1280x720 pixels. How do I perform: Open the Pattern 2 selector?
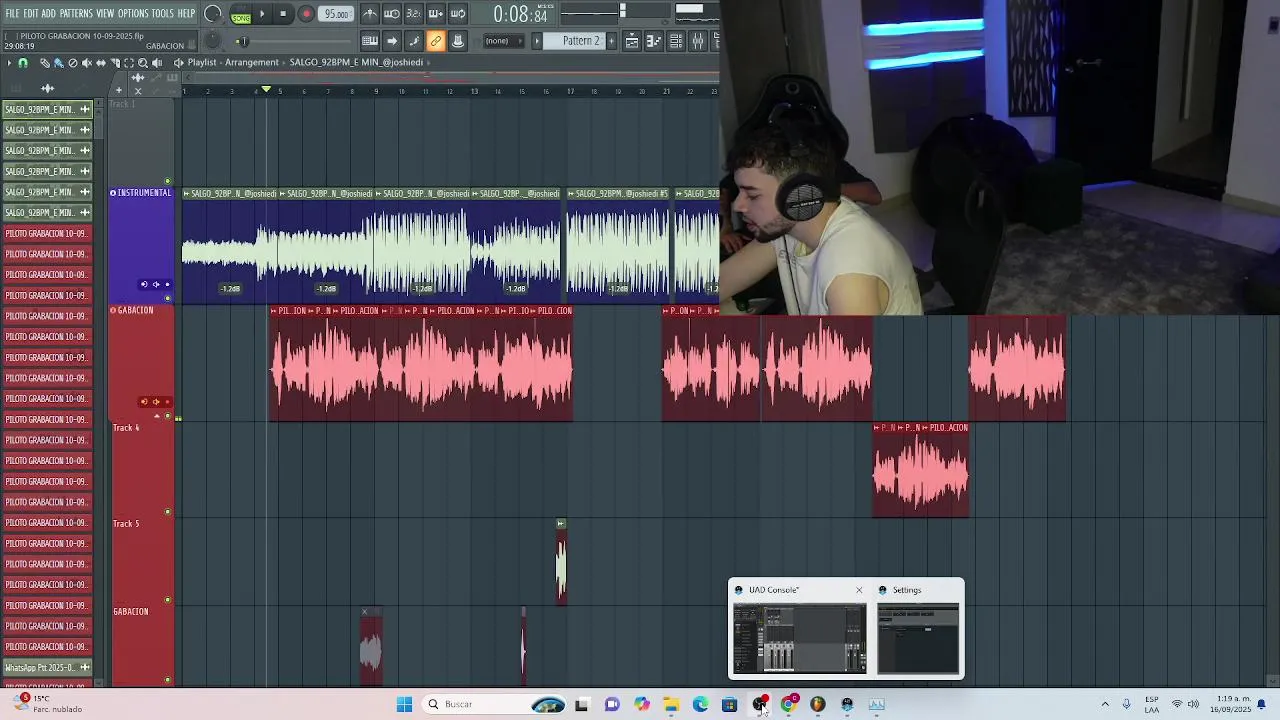(574, 41)
